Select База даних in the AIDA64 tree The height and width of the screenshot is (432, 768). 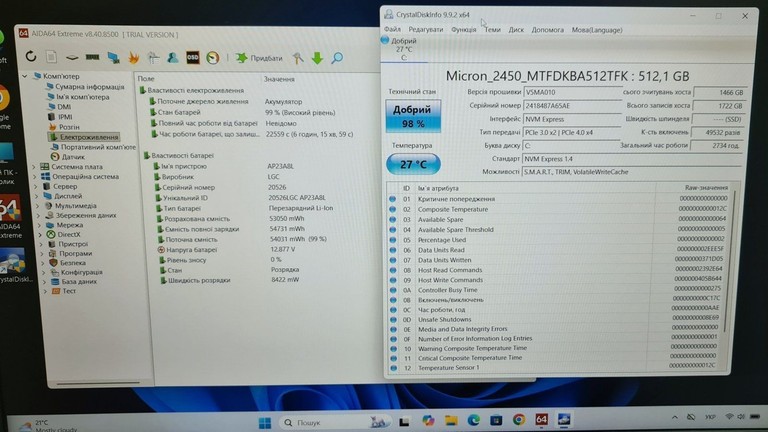coord(78,281)
